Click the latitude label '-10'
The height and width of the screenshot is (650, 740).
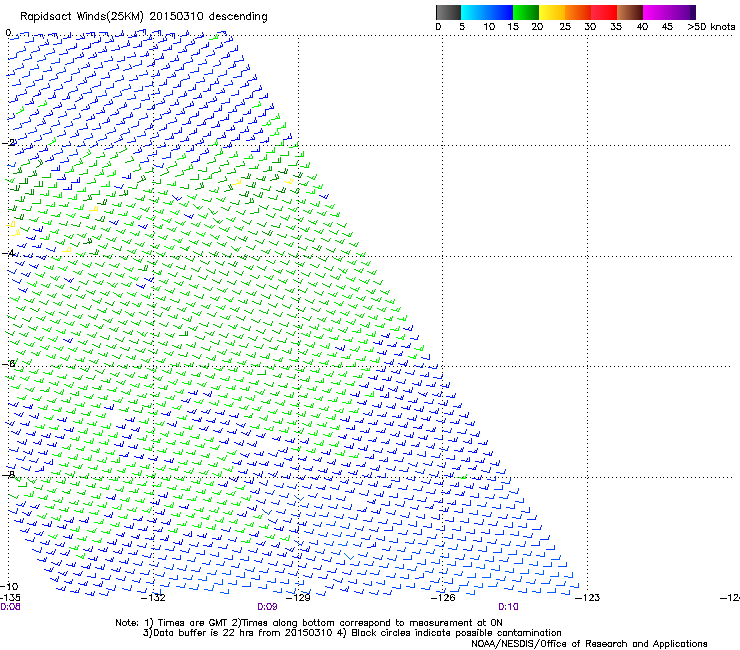(9, 587)
